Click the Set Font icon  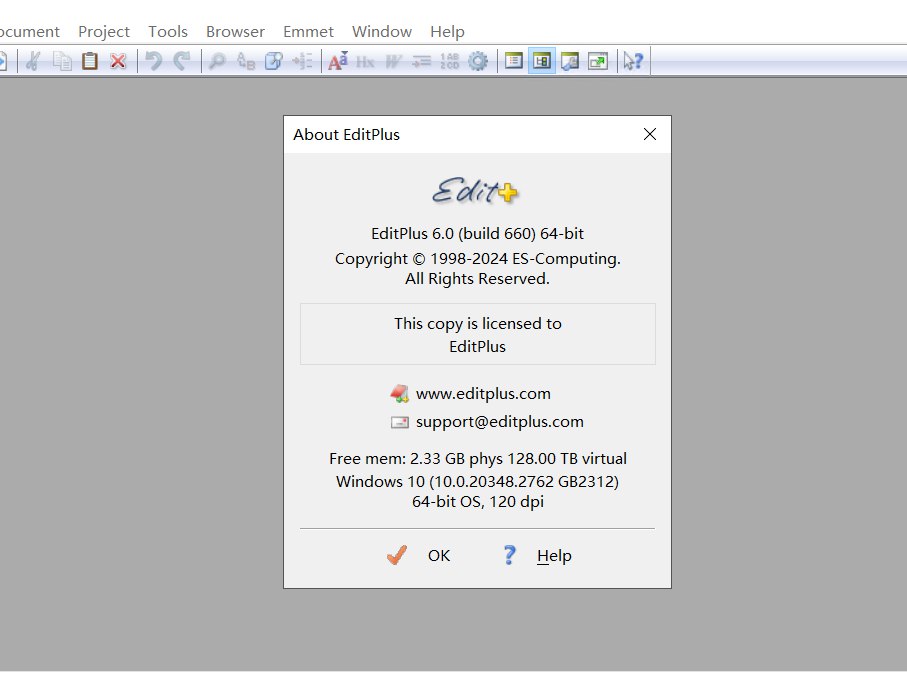pos(338,61)
